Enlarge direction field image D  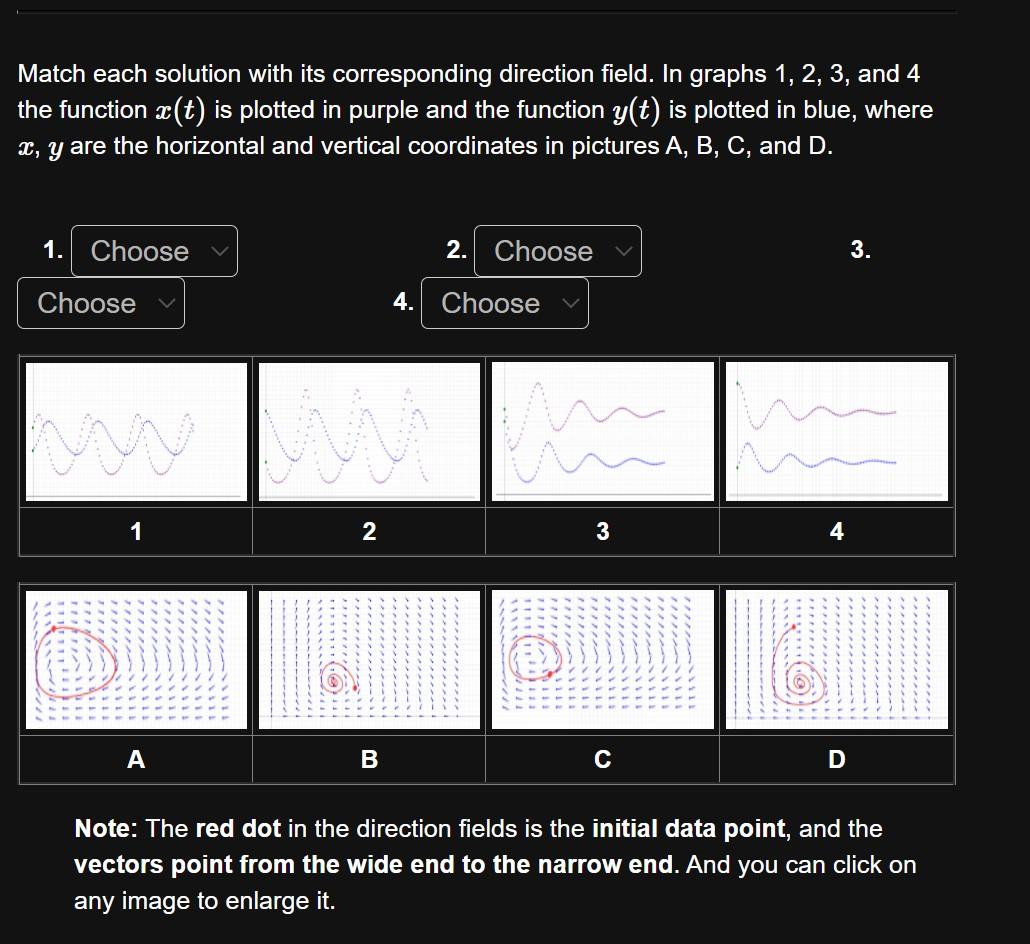tap(835, 660)
